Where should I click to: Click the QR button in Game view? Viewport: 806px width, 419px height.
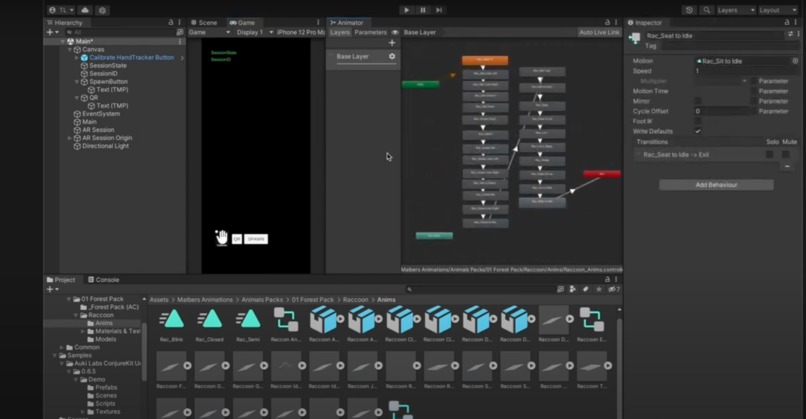pos(236,239)
